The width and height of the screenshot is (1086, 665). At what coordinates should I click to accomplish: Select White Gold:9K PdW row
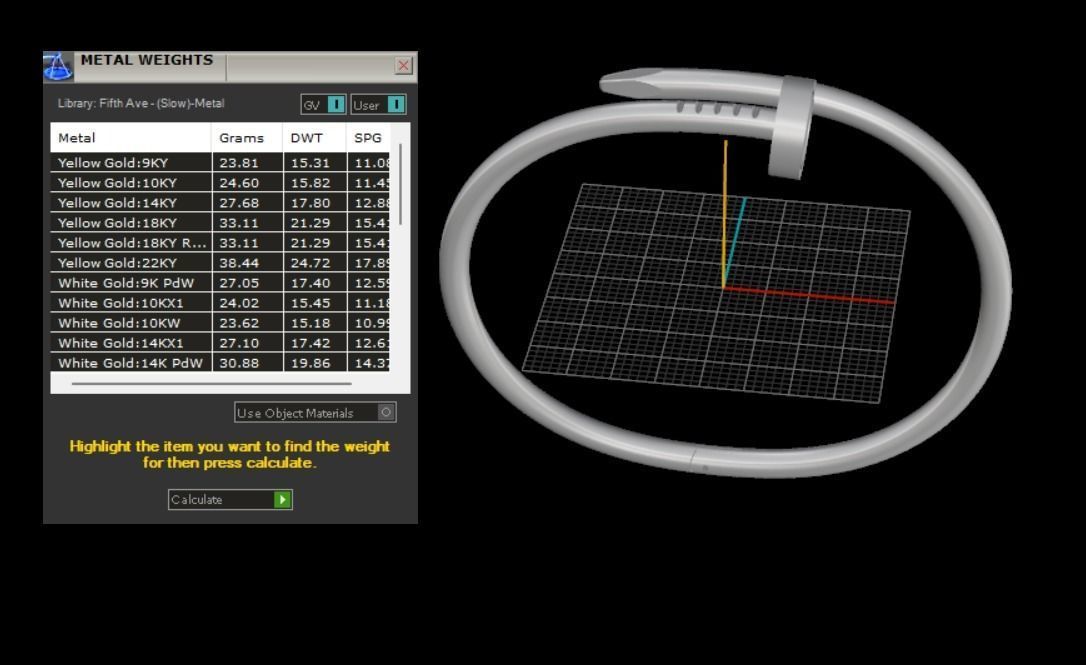[x=220, y=283]
